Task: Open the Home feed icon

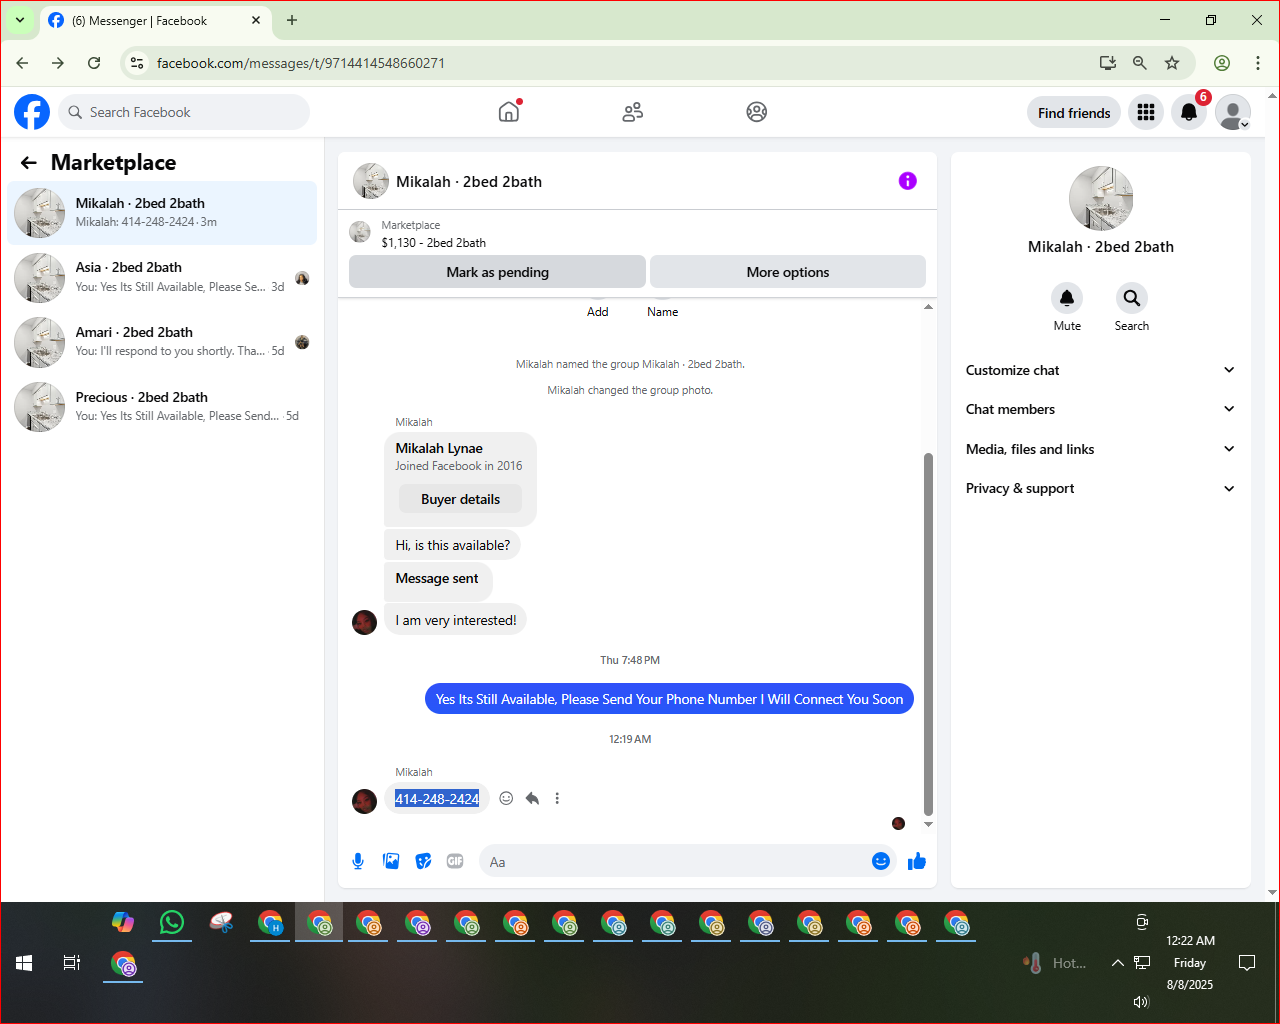Action: pos(509,112)
